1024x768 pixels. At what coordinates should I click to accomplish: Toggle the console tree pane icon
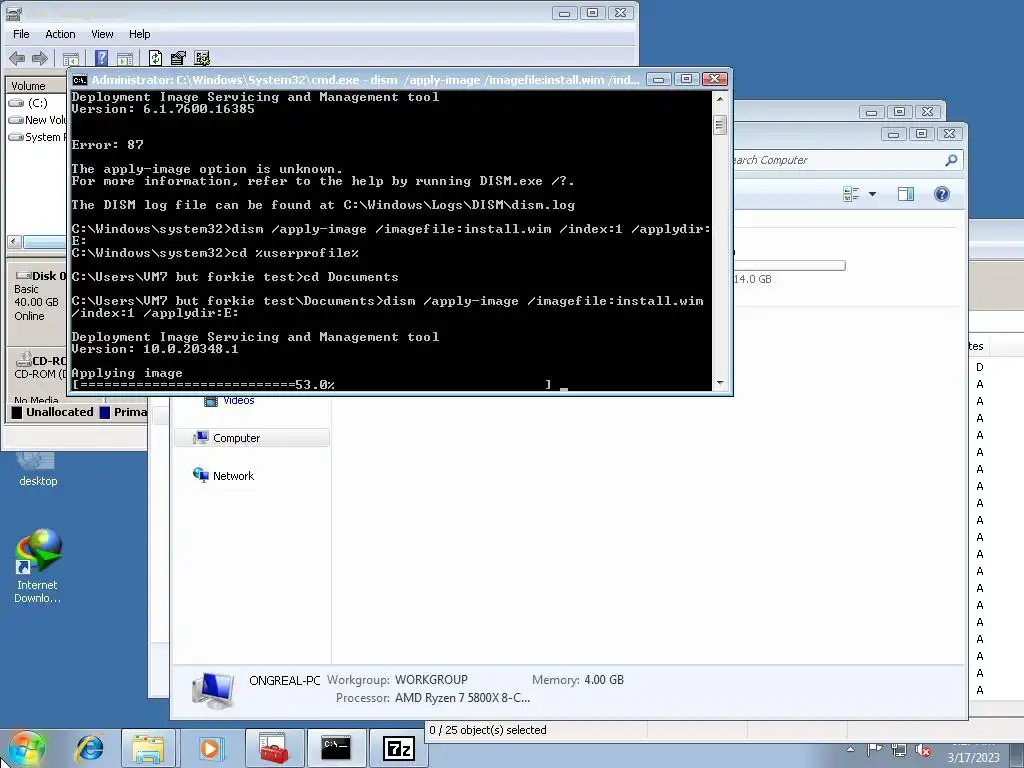click(71, 58)
